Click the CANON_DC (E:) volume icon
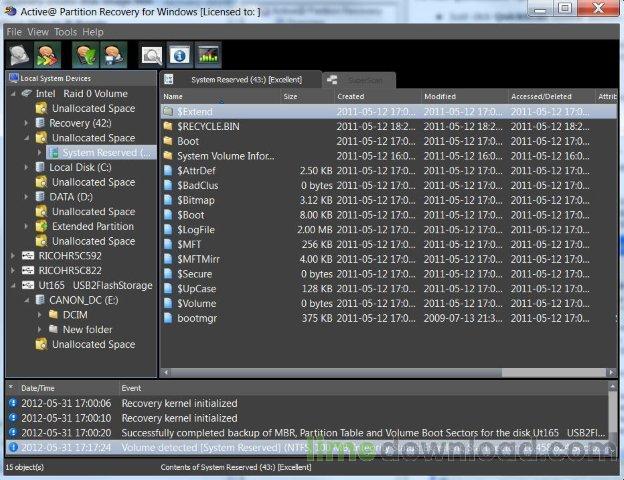 [x=40, y=300]
